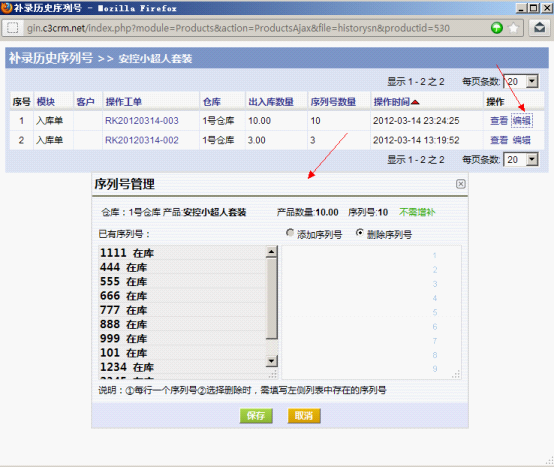Close the 序列号管理 dialog
The image size is (554, 467).
460,184
